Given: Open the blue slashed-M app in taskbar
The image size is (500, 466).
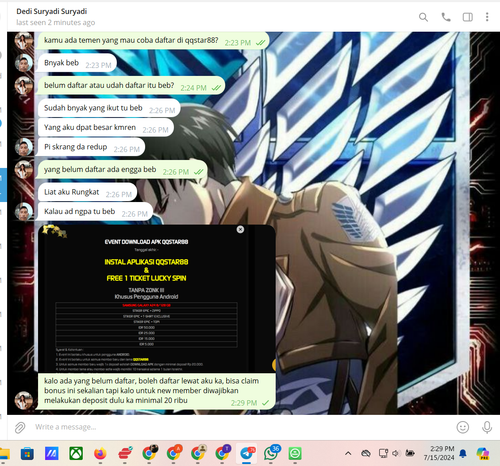Looking at the screenshot, I should pyautogui.click(x=52, y=454).
